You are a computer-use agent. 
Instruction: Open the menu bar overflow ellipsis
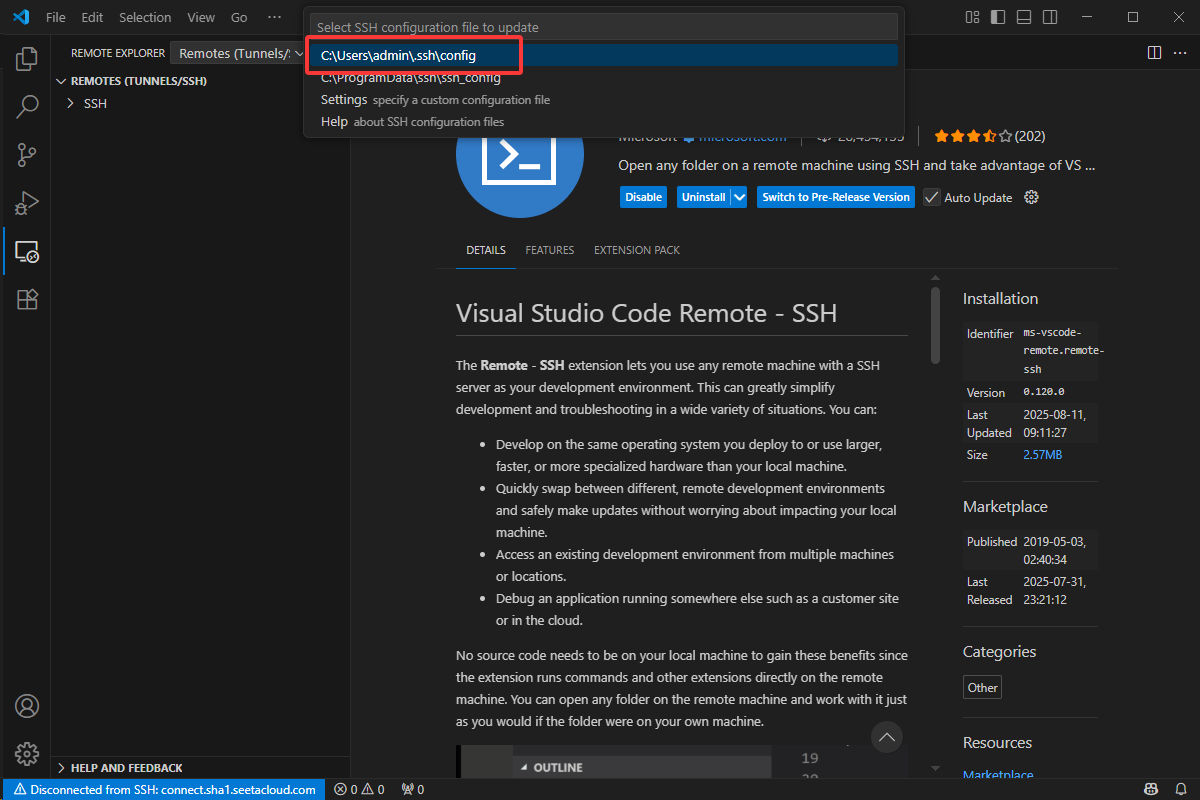[x=275, y=17]
